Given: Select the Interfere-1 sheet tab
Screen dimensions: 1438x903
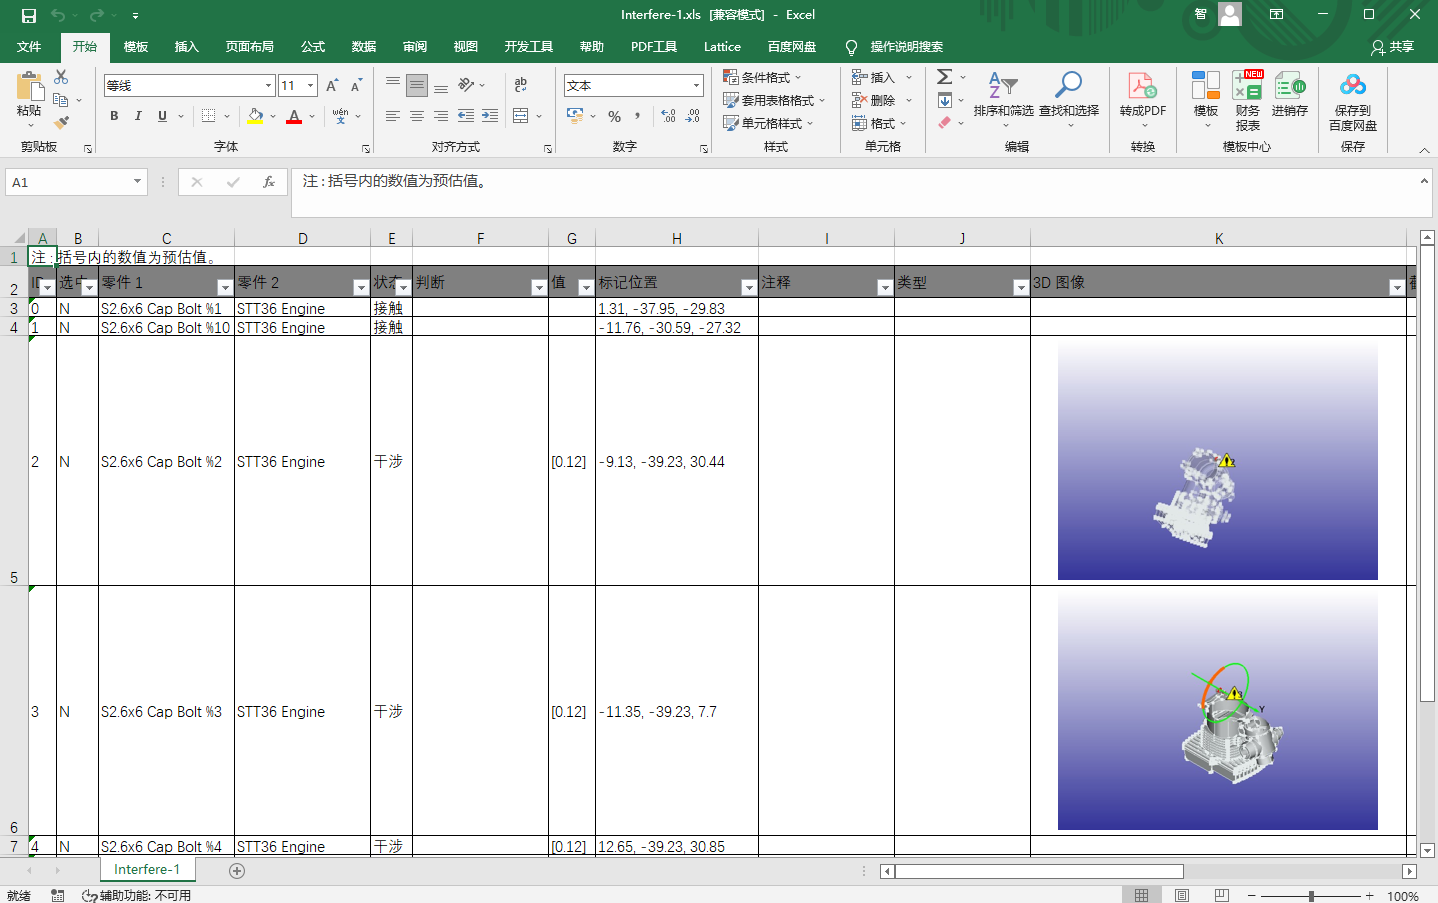Looking at the screenshot, I should coord(147,870).
